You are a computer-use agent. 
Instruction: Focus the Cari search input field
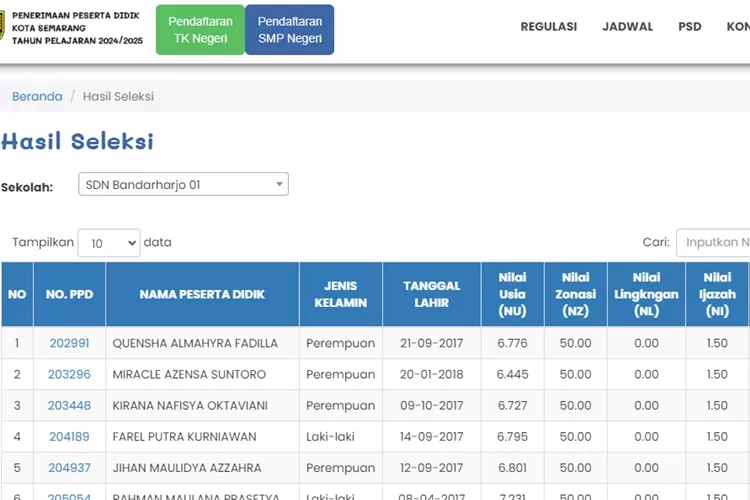(713, 243)
